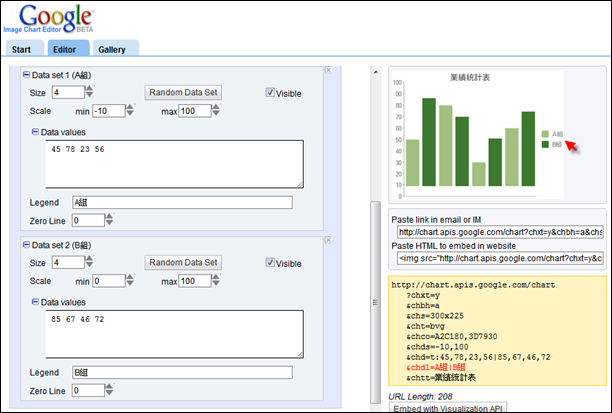Open the Start tab
The image size is (612, 413).
pos(23,48)
